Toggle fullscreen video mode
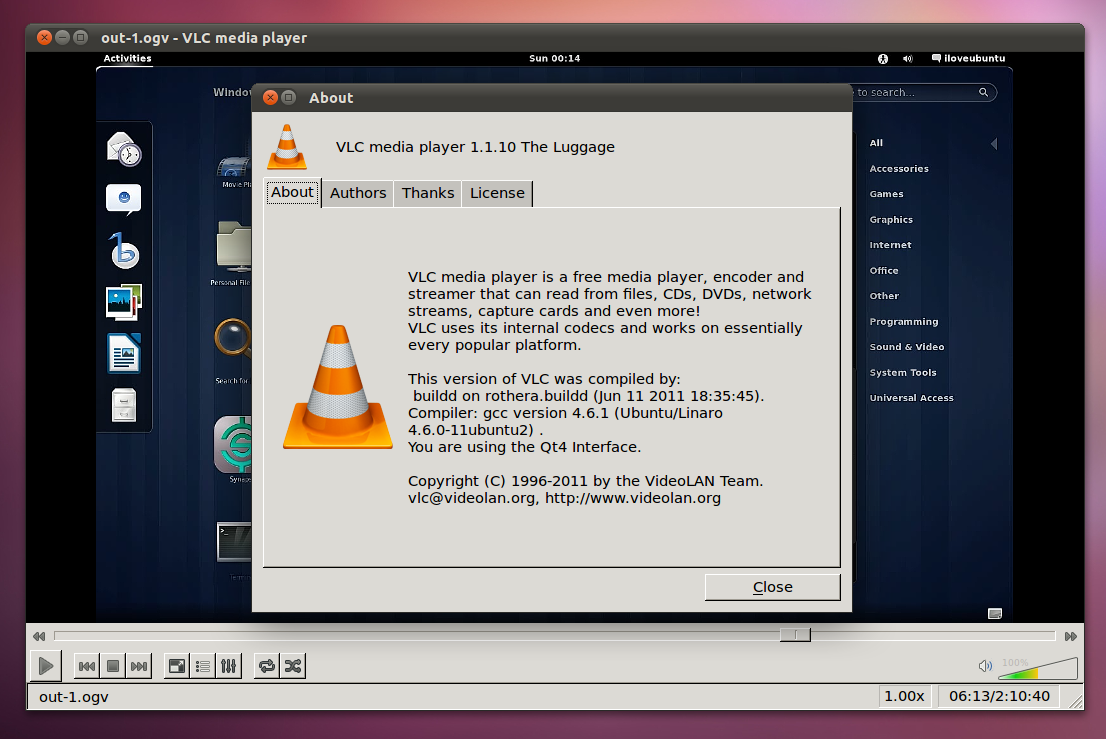The image size is (1106, 739). [177, 666]
